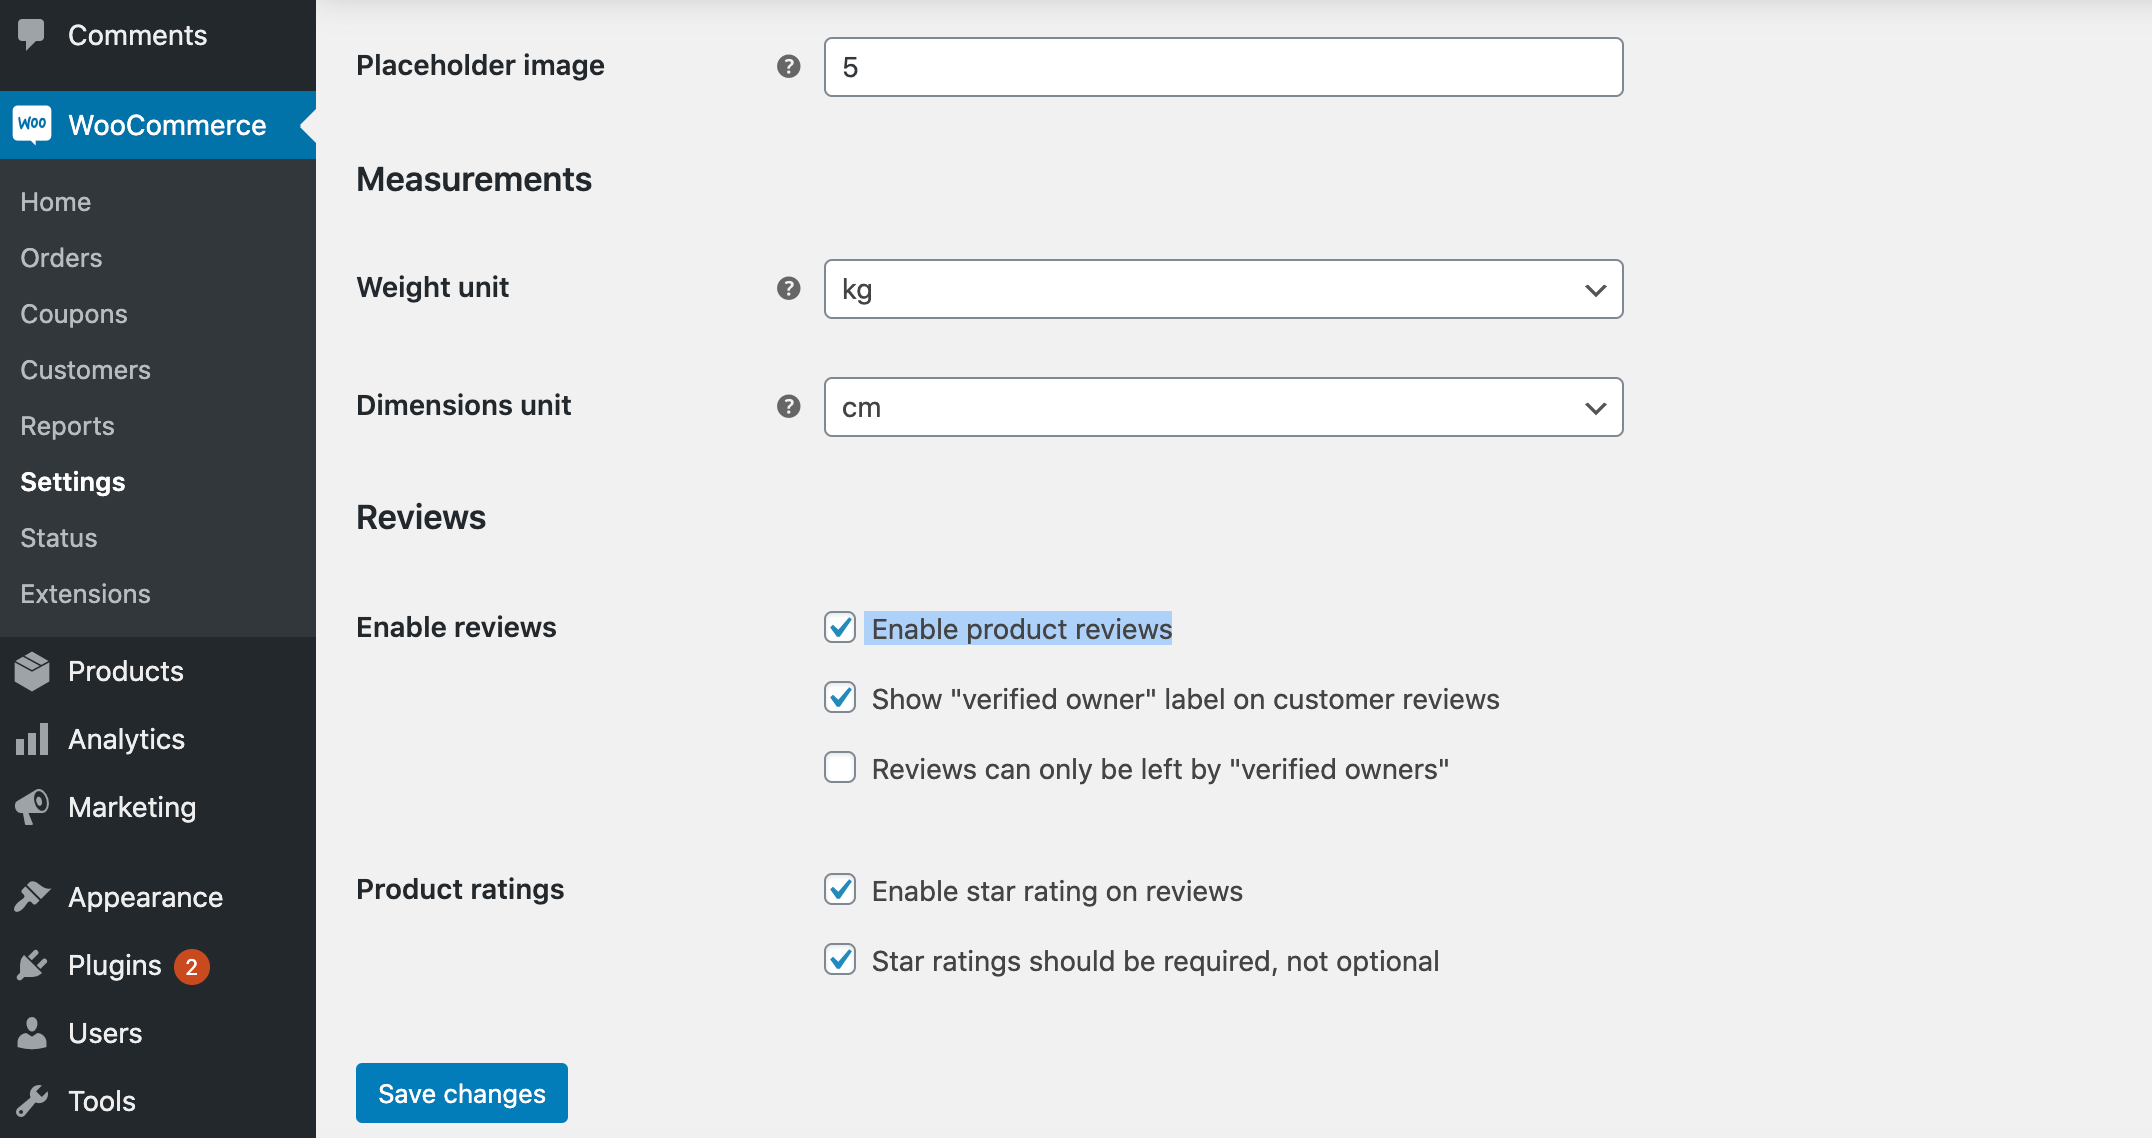The height and width of the screenshot is (1138, 2152).
Task: Uncheck Enable product reviews checkbox
Action: tap(840, 628)
